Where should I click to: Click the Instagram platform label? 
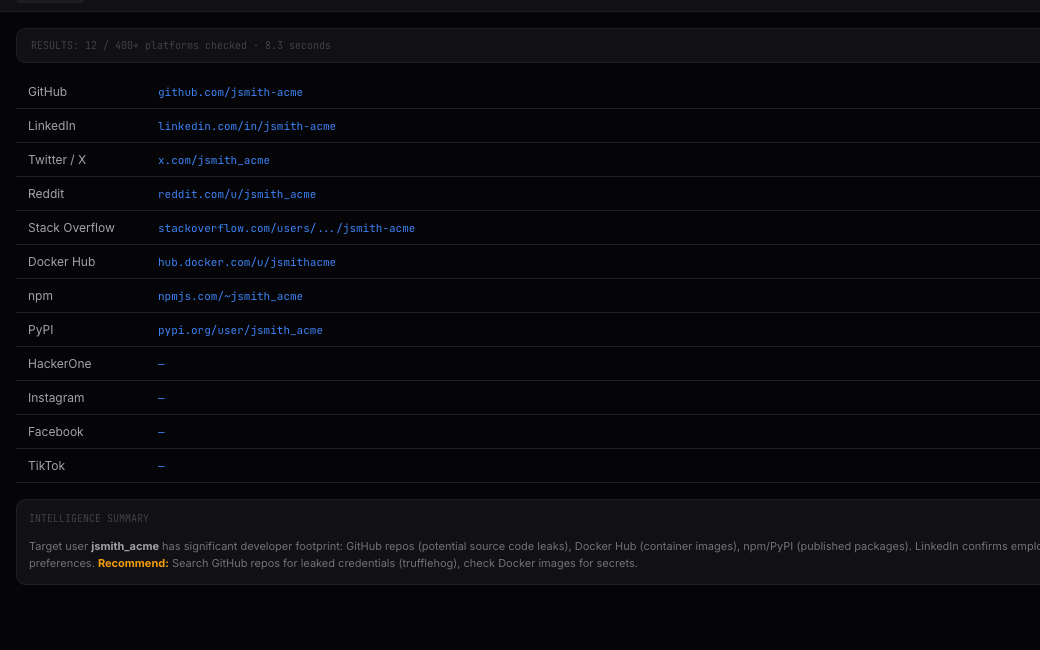click(56, 398)
